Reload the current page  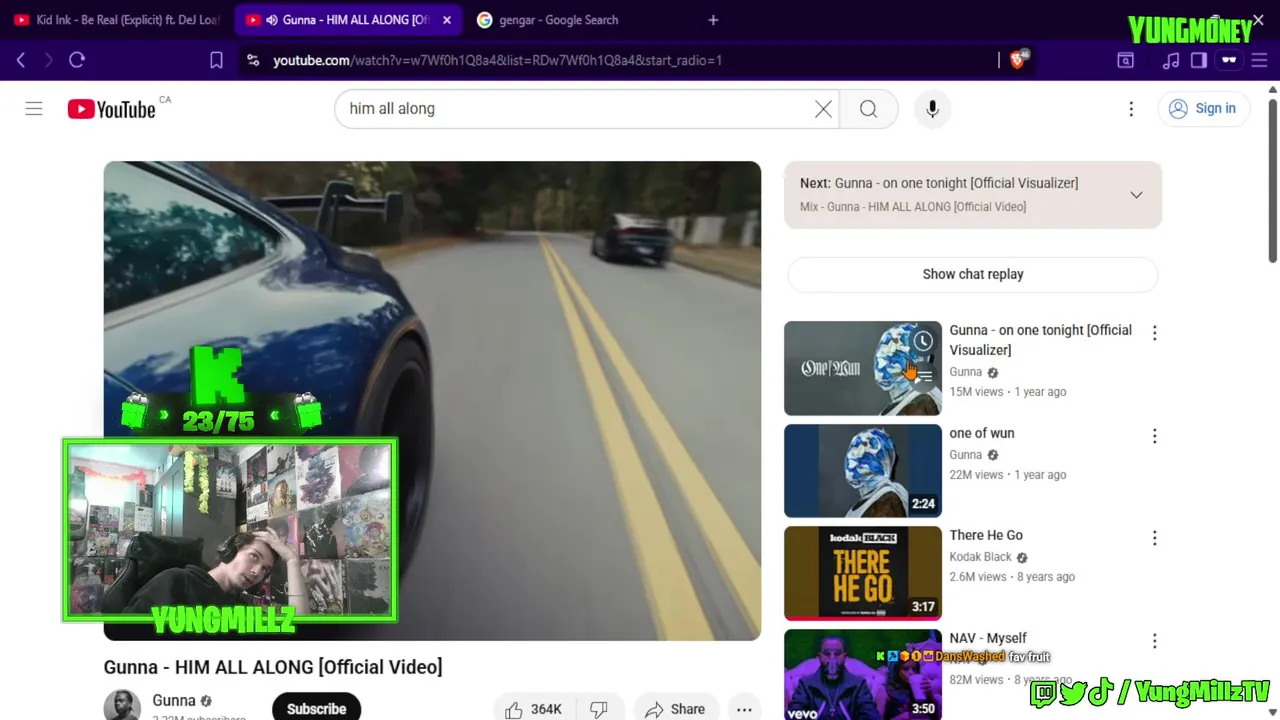pos(77,60)
